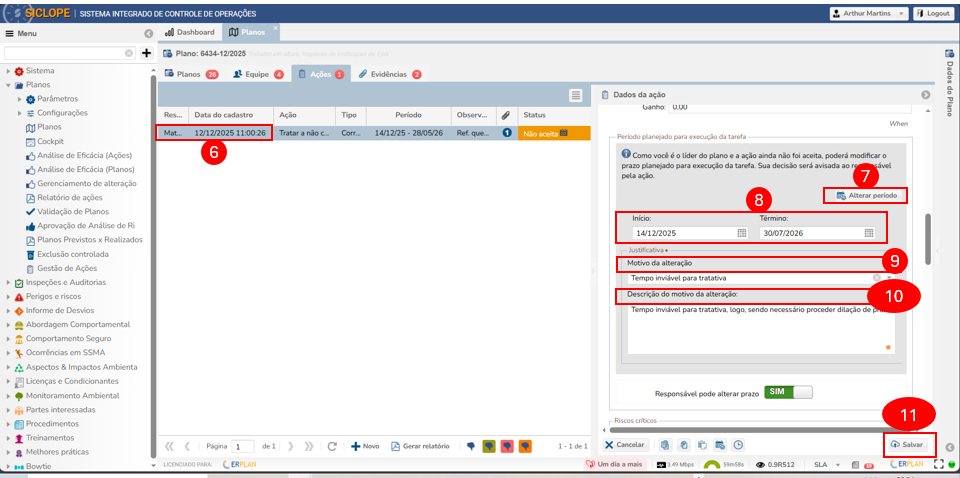
Task: Click the Alterar período button
Action: [866, 195]
